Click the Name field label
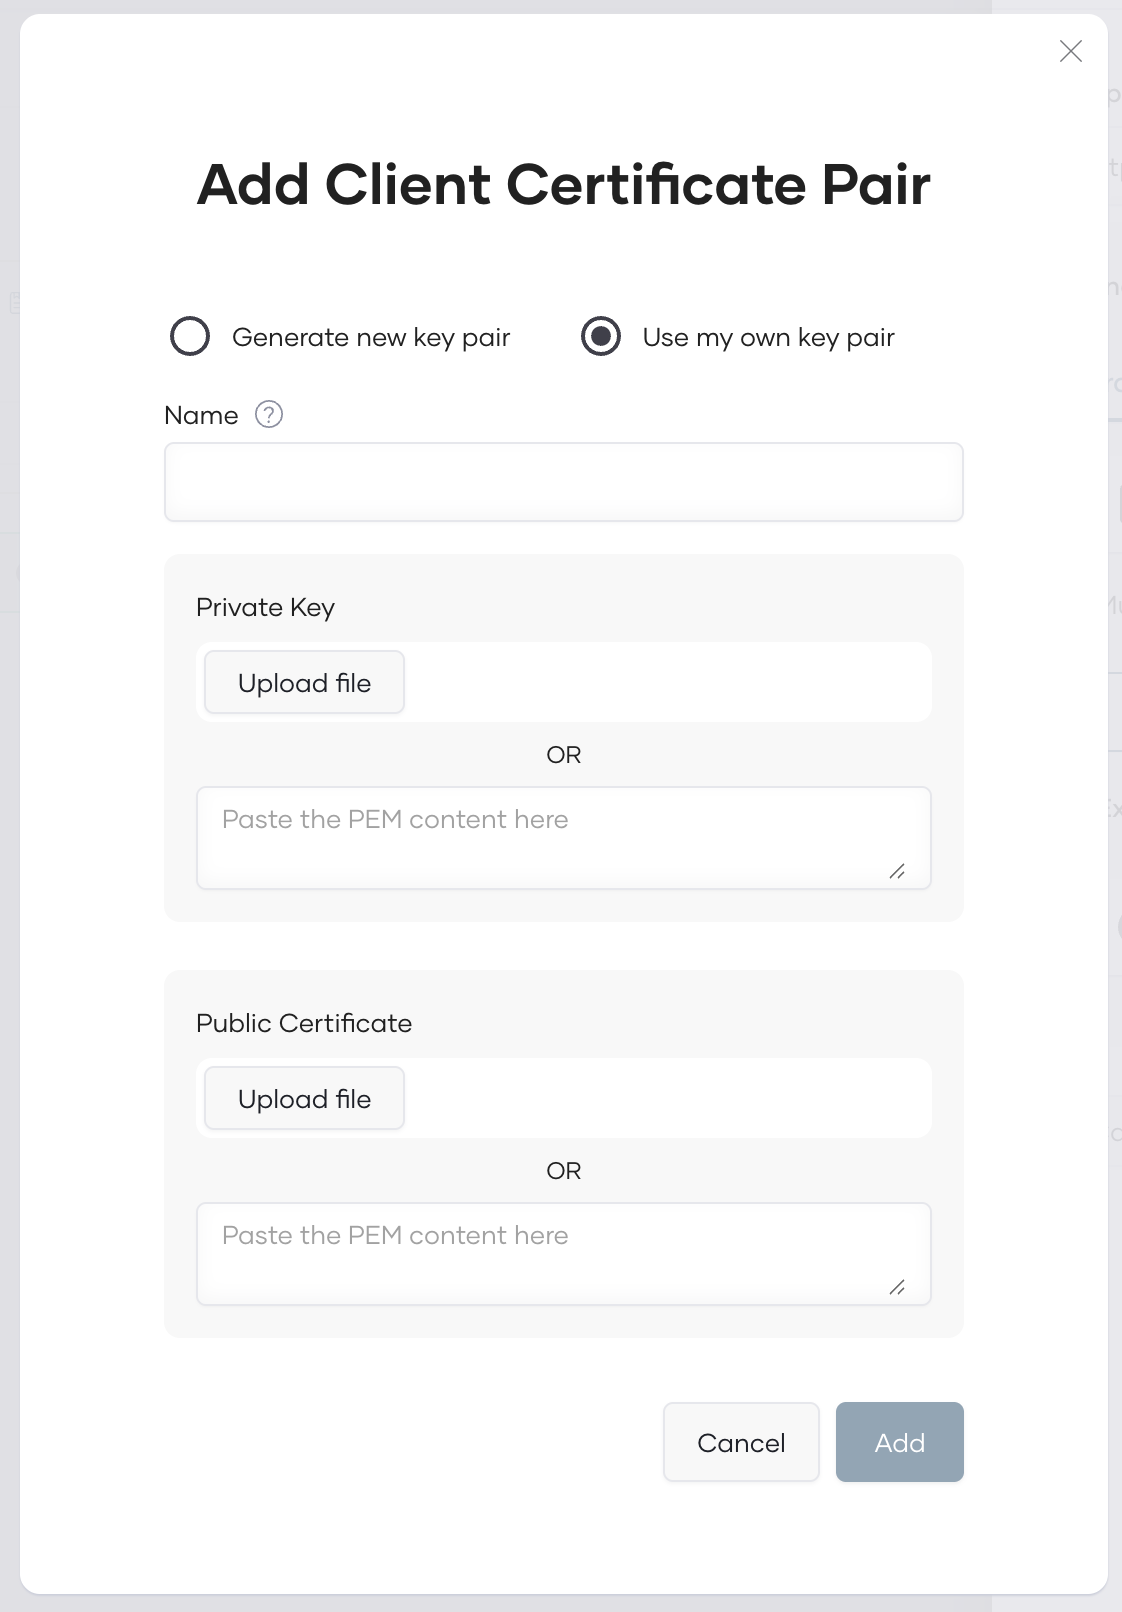The width and height of the screenshot is (1122, 1612). pos(201,415)
